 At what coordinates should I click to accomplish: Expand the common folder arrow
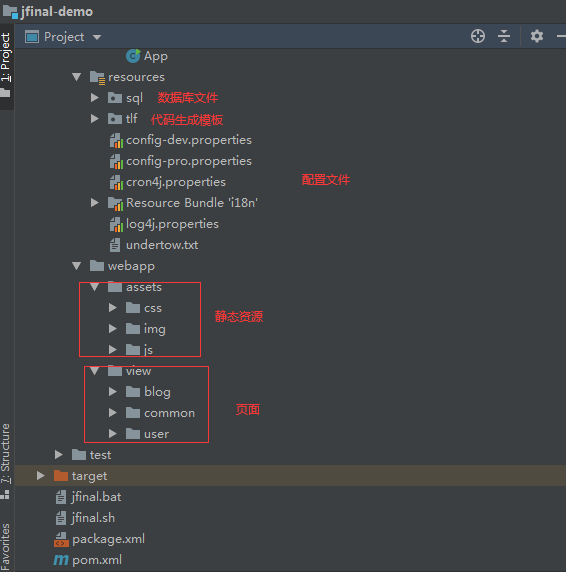(x=113, y=413)
